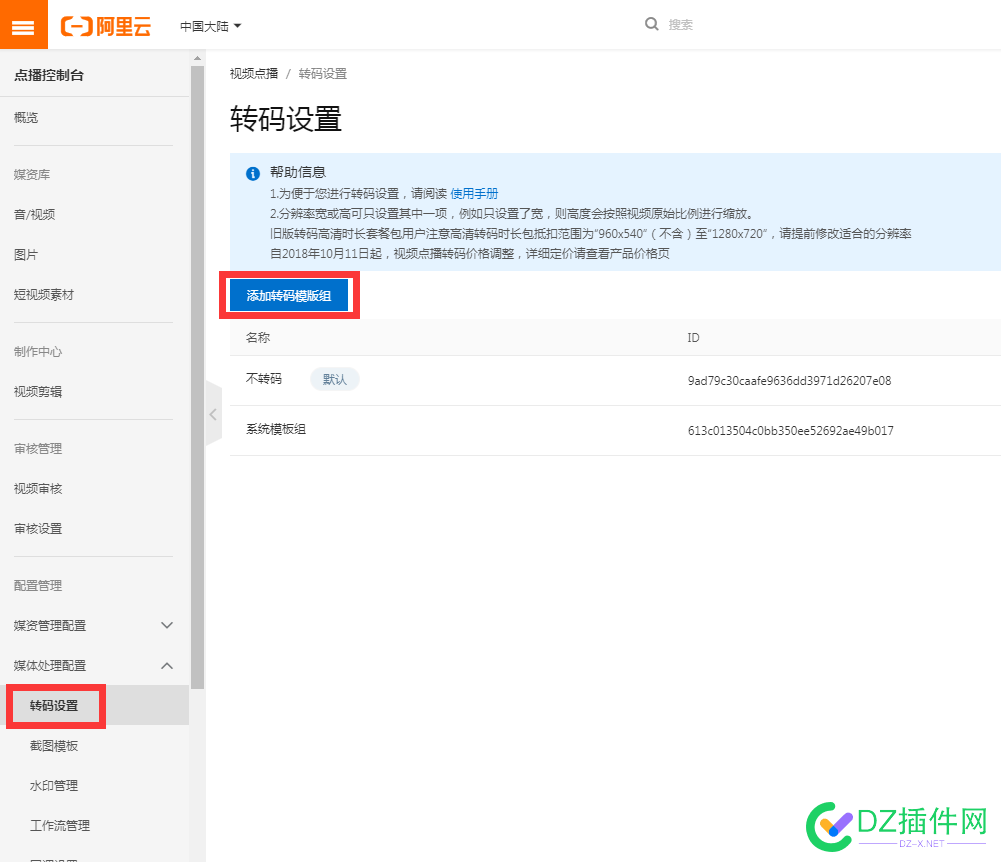
Task: Open 概览 in the sidebar
Action: coord(26,117)
